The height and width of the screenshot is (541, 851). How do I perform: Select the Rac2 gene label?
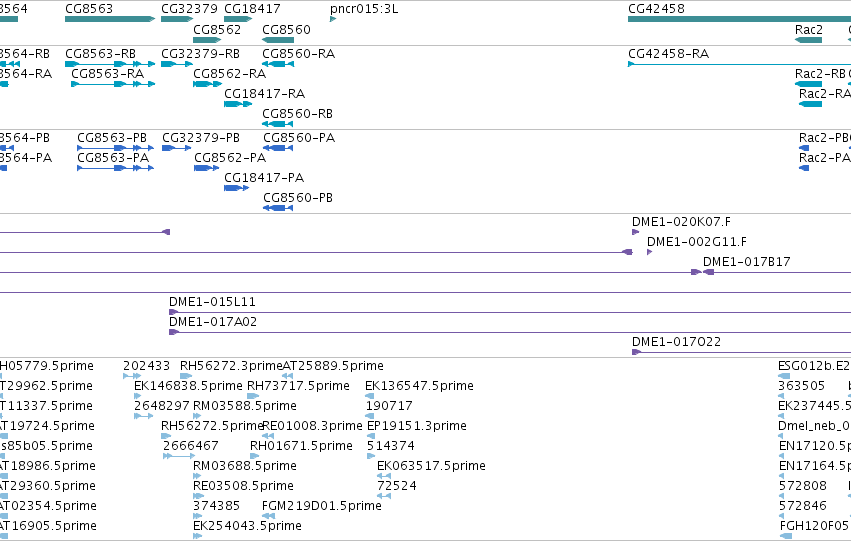click(809, 29)
